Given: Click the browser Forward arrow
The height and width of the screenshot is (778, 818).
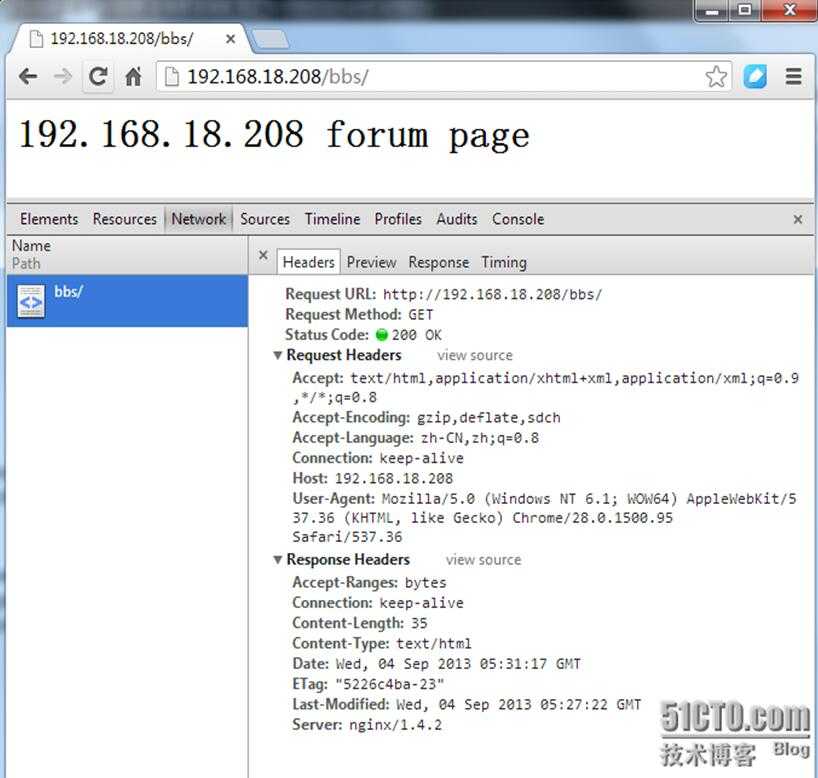Looking at the screenshot, I should [63, 77].
